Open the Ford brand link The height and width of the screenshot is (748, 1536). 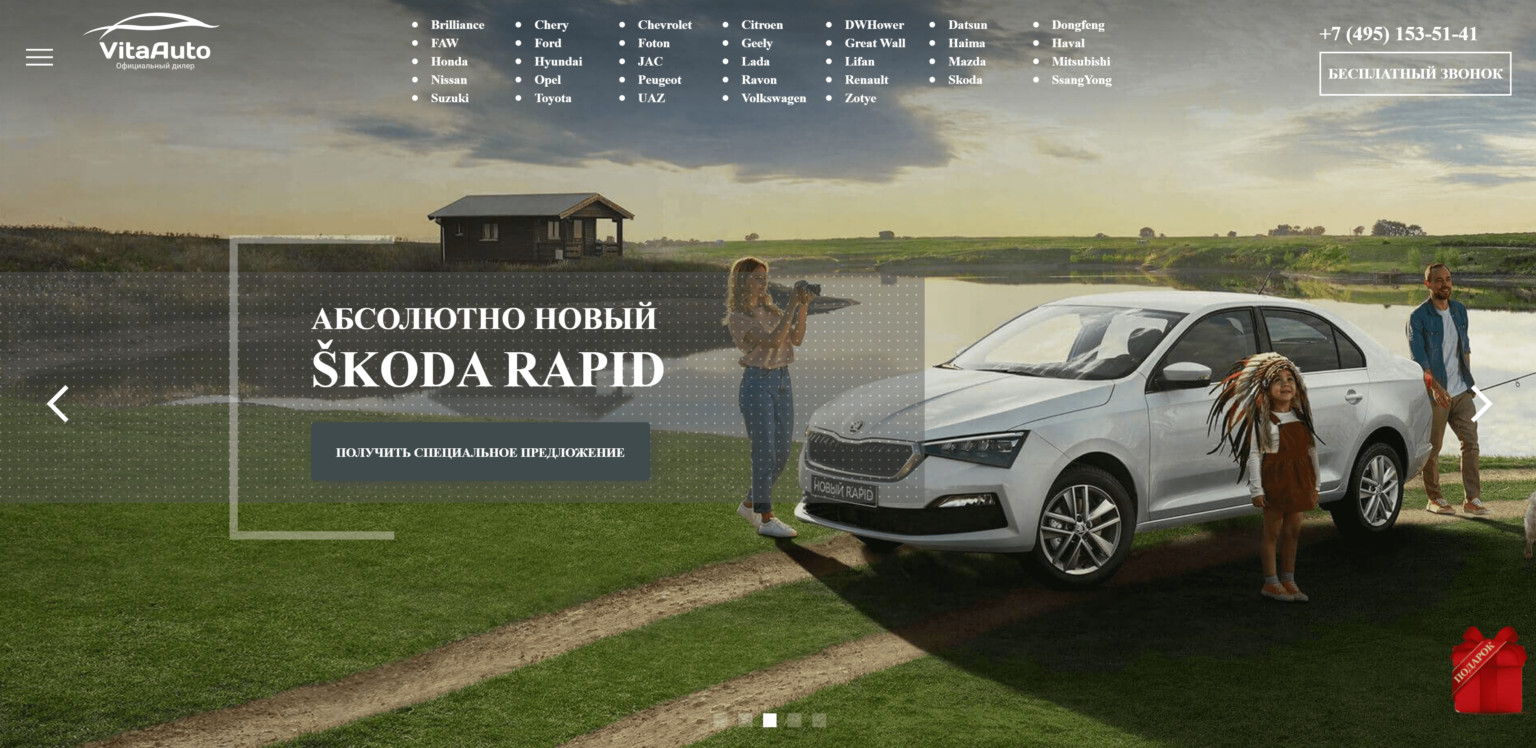point(548,43)
